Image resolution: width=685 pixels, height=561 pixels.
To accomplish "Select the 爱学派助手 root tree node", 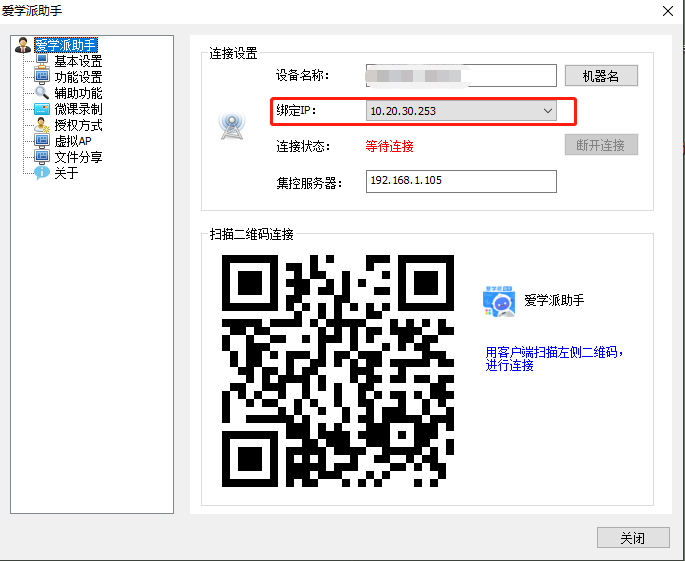I will (x=66, y=45).
